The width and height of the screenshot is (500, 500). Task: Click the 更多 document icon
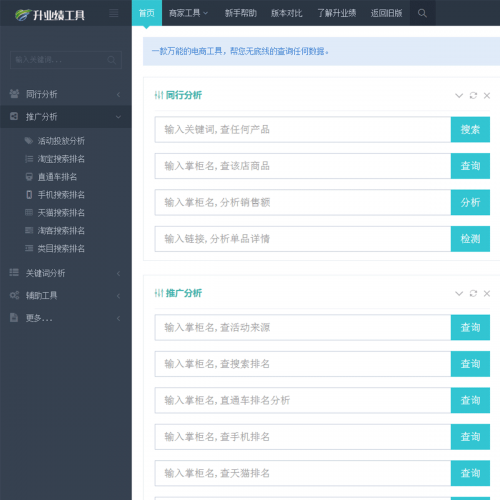point(14,318)
